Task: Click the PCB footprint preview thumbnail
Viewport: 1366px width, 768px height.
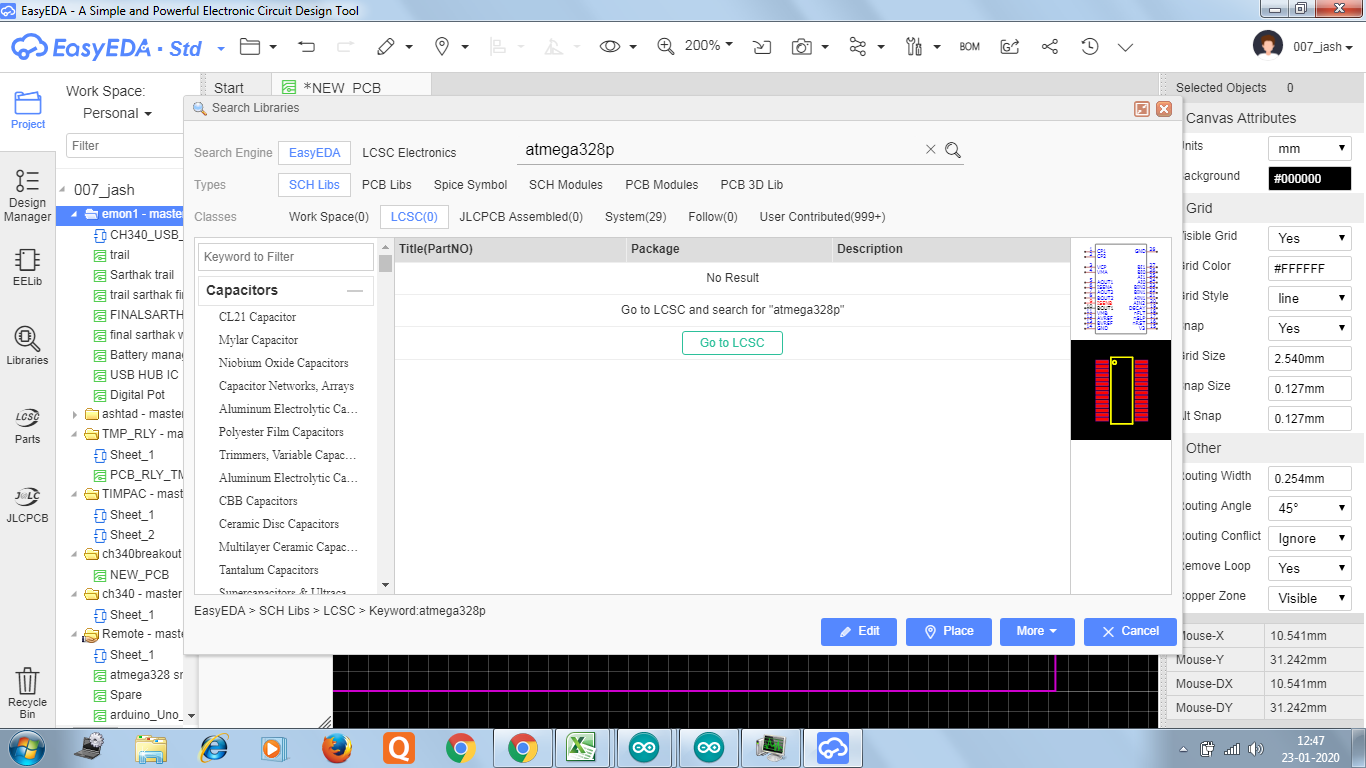Action: click(x=1120, y=390)
